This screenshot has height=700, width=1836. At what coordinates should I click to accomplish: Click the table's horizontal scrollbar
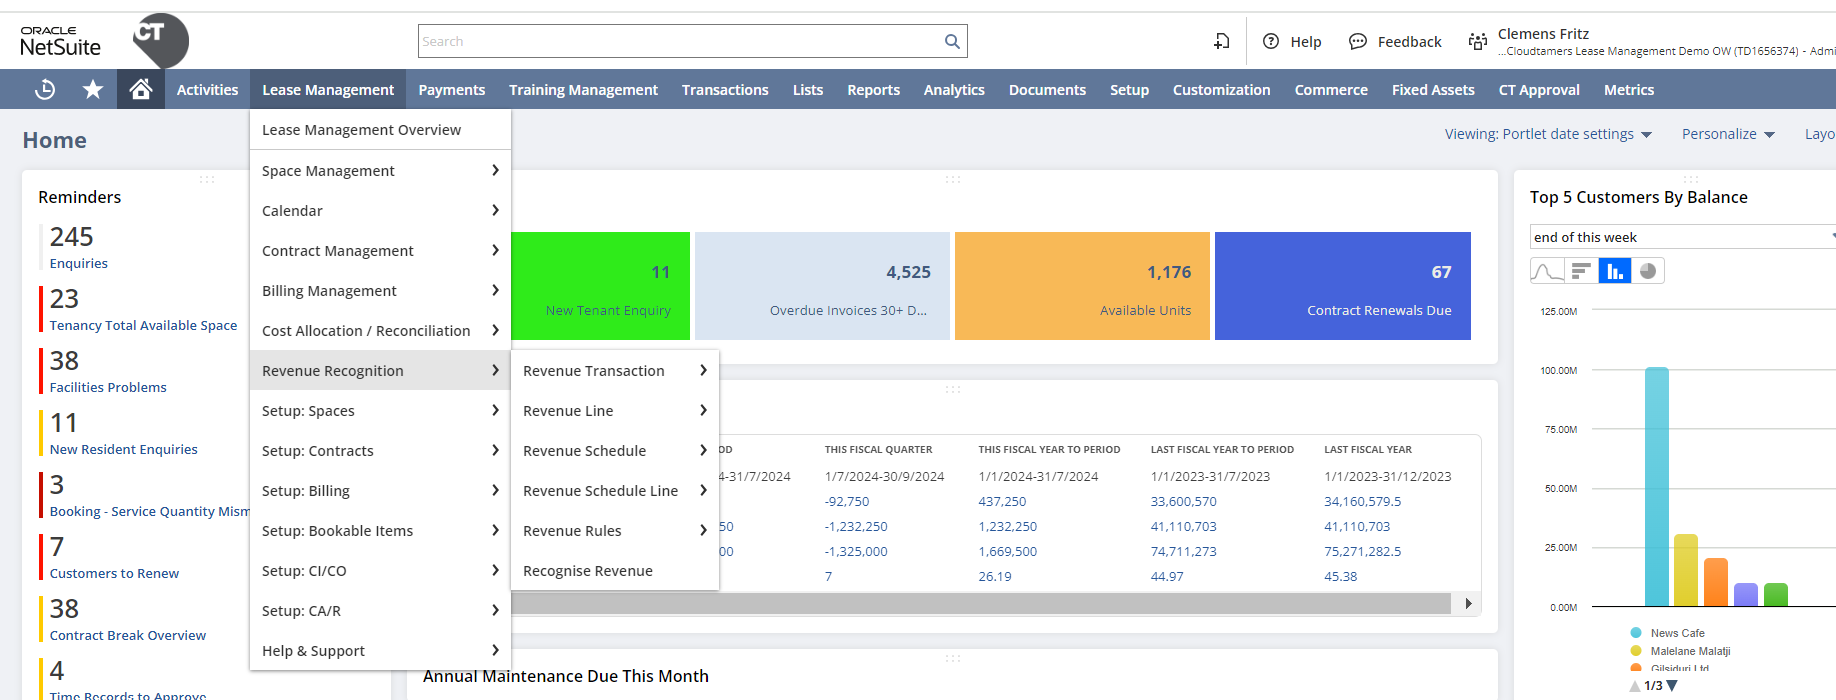[980, 604]
